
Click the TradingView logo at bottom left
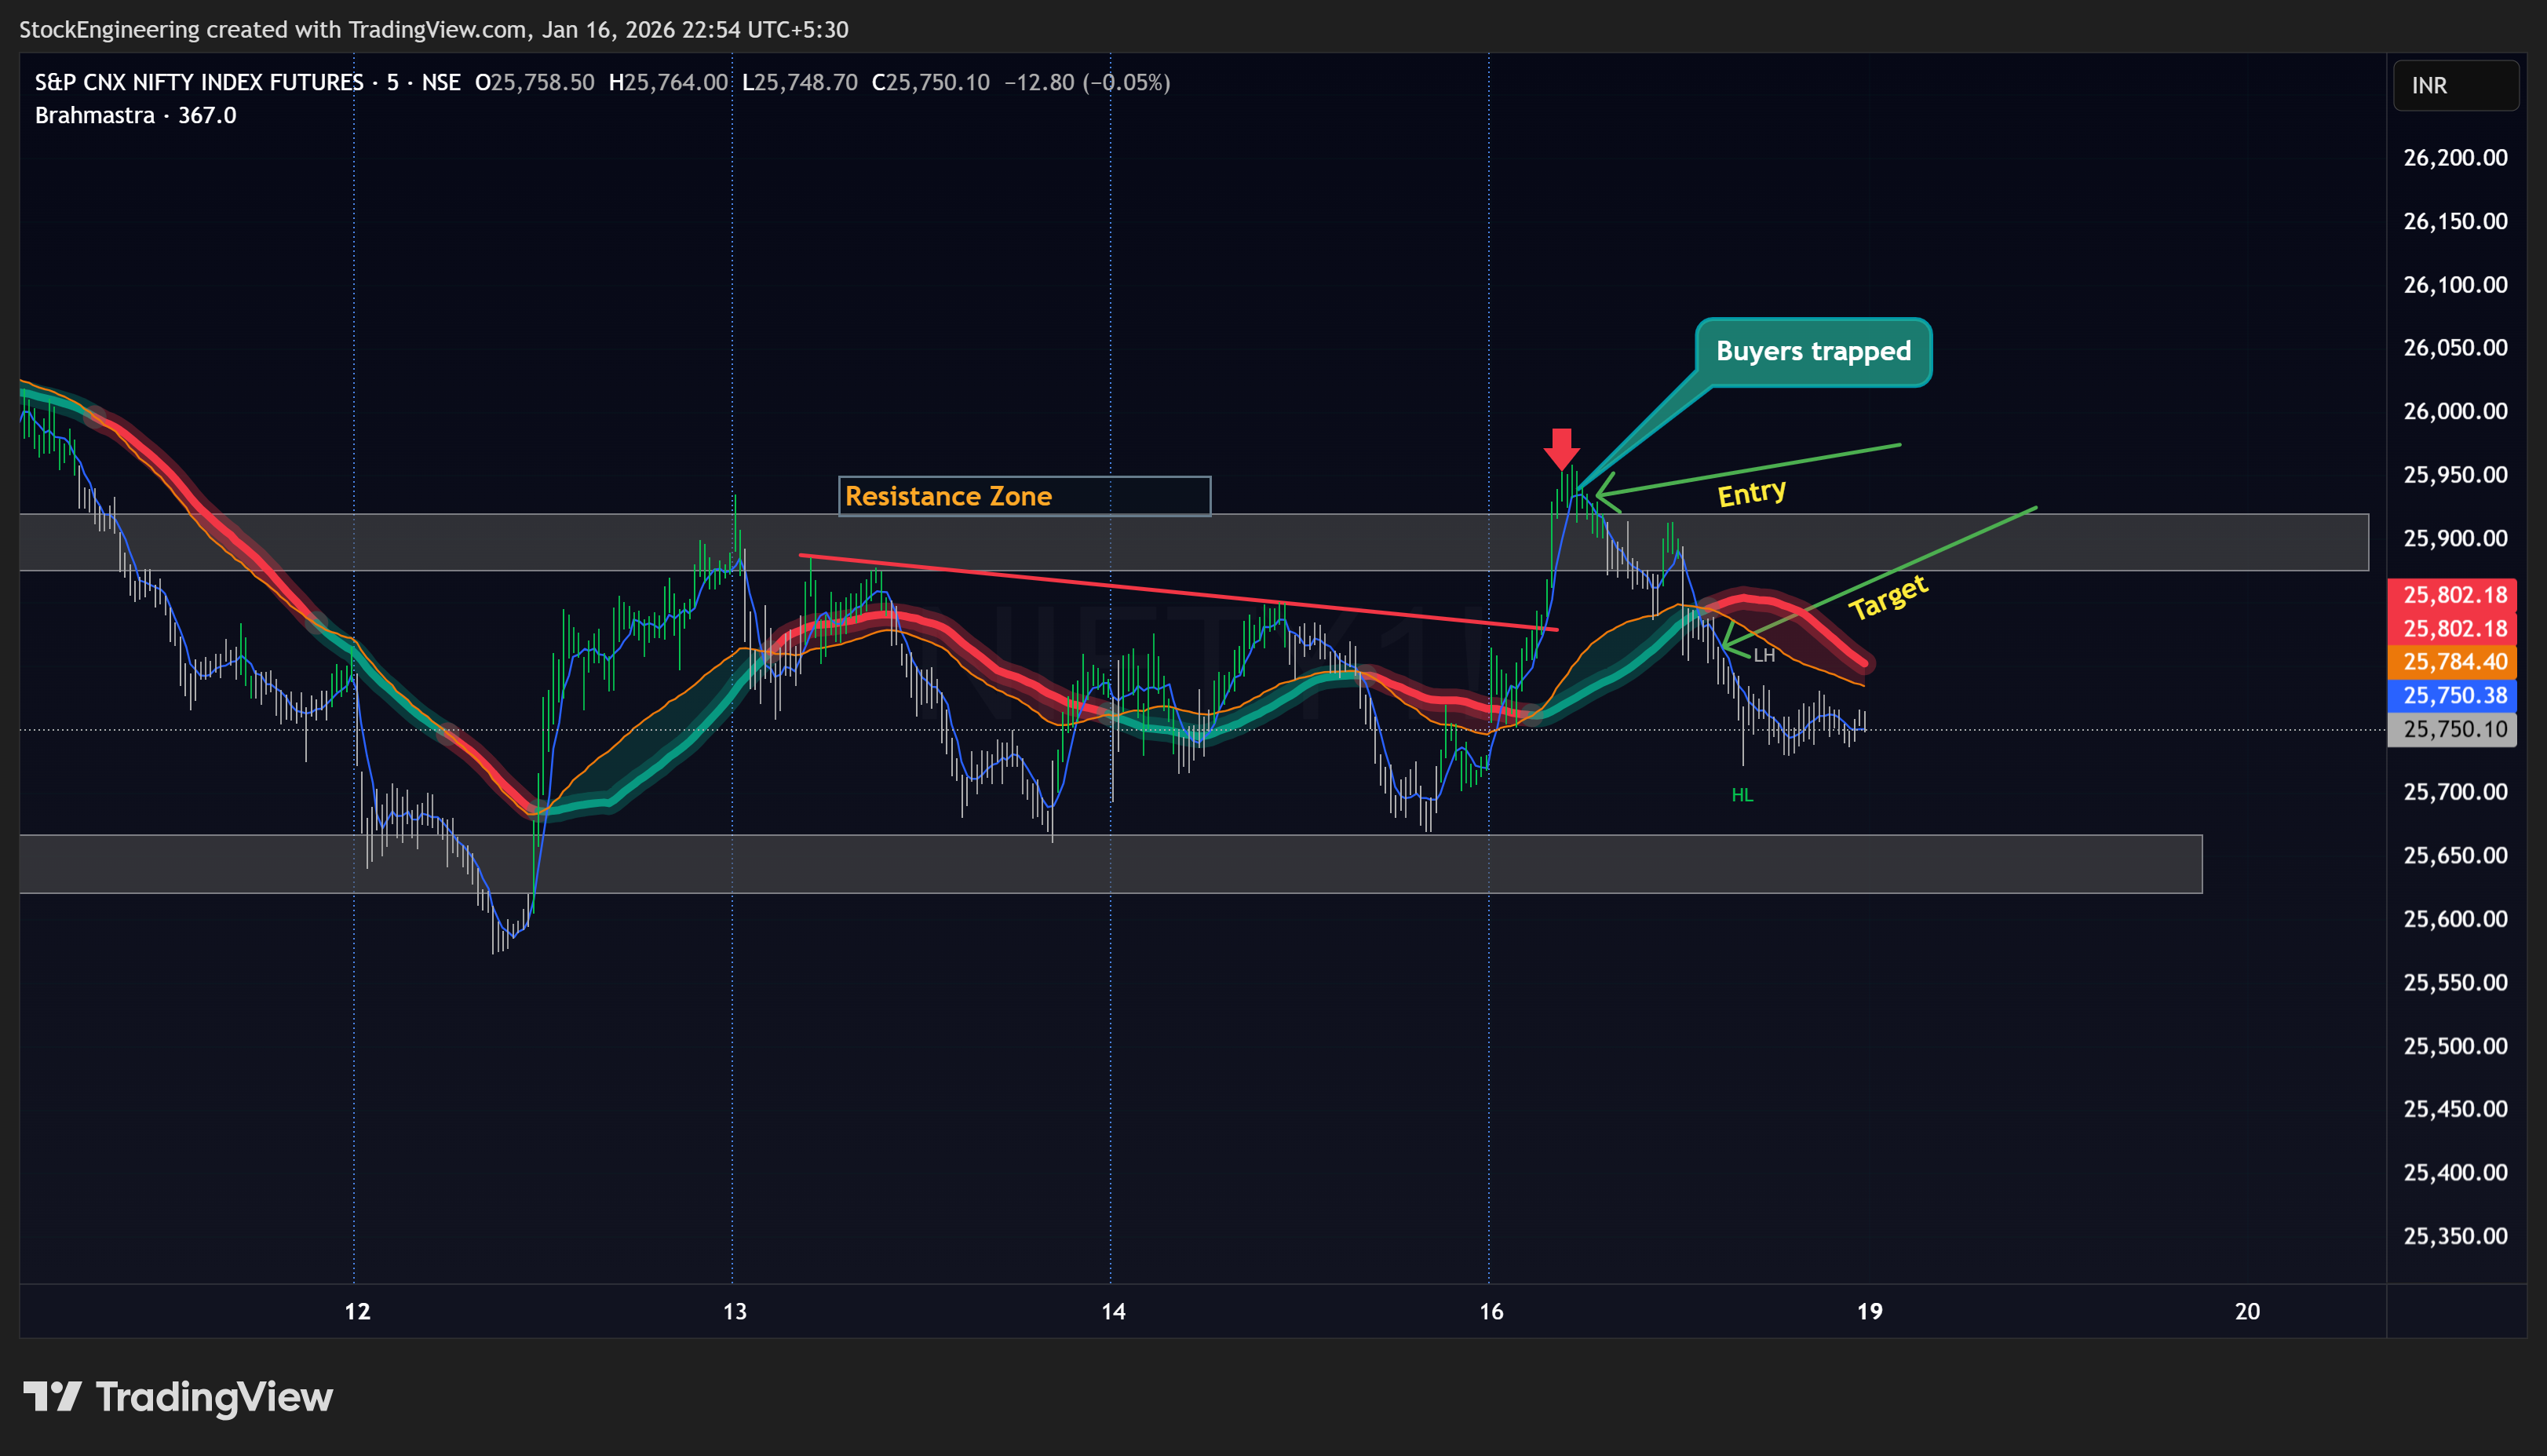pyautogui.click(x=178, y=1397)
